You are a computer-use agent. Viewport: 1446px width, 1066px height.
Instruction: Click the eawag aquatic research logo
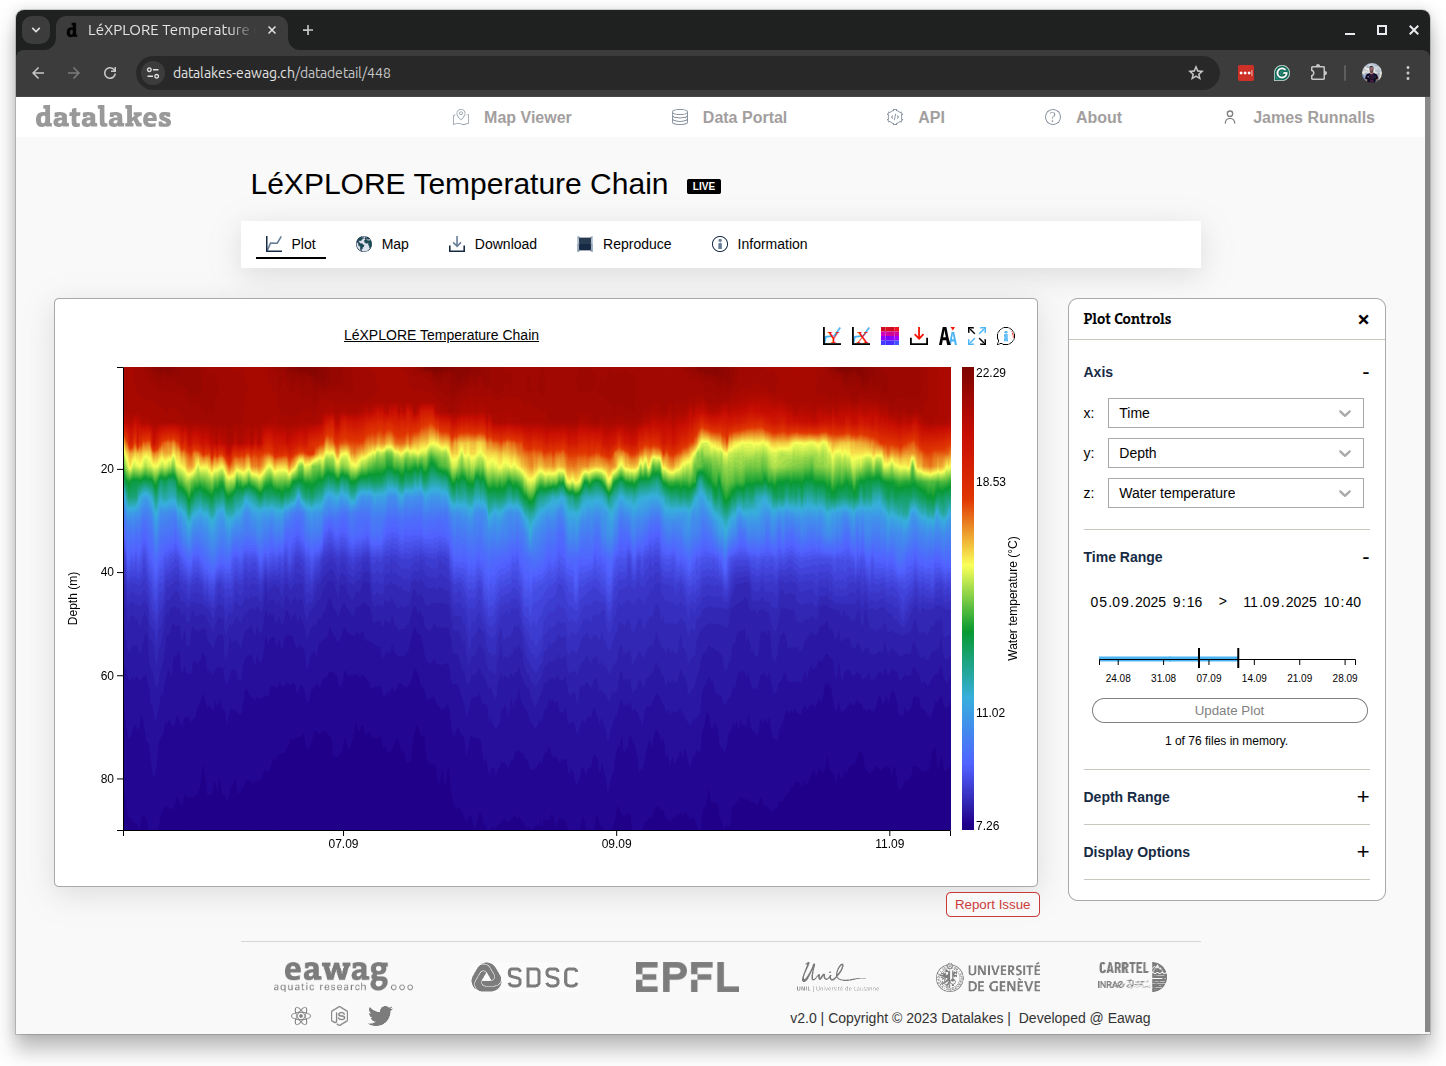(x=343, y=975)
